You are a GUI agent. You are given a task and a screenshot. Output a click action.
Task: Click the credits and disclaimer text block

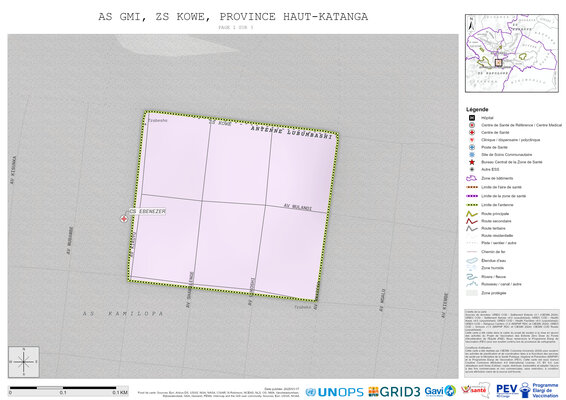click(x=511, y=343)
